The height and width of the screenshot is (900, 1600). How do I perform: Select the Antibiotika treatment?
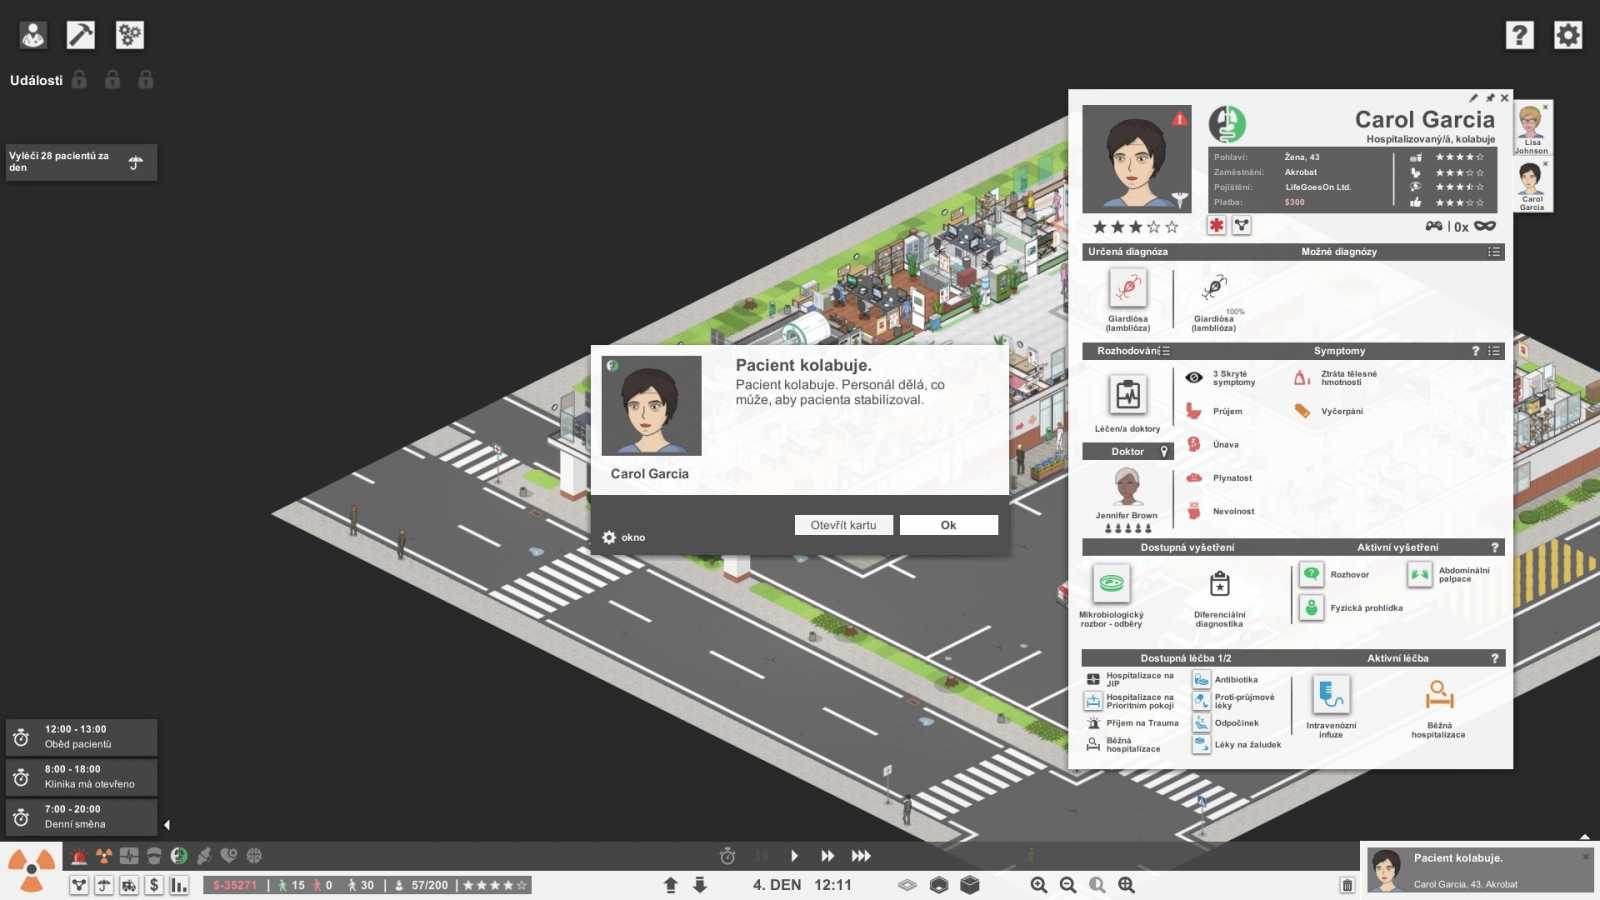(1202, 680)
